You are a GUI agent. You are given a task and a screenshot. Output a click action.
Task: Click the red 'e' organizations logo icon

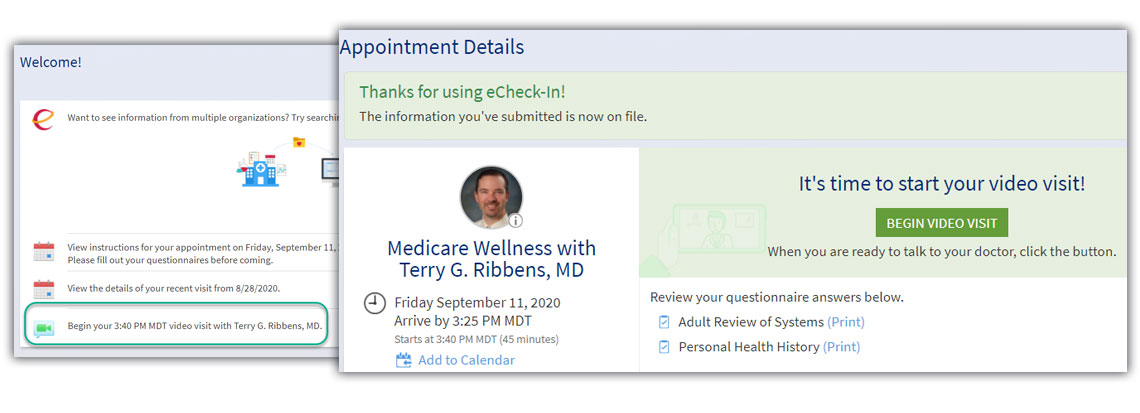tap(44, 119)
